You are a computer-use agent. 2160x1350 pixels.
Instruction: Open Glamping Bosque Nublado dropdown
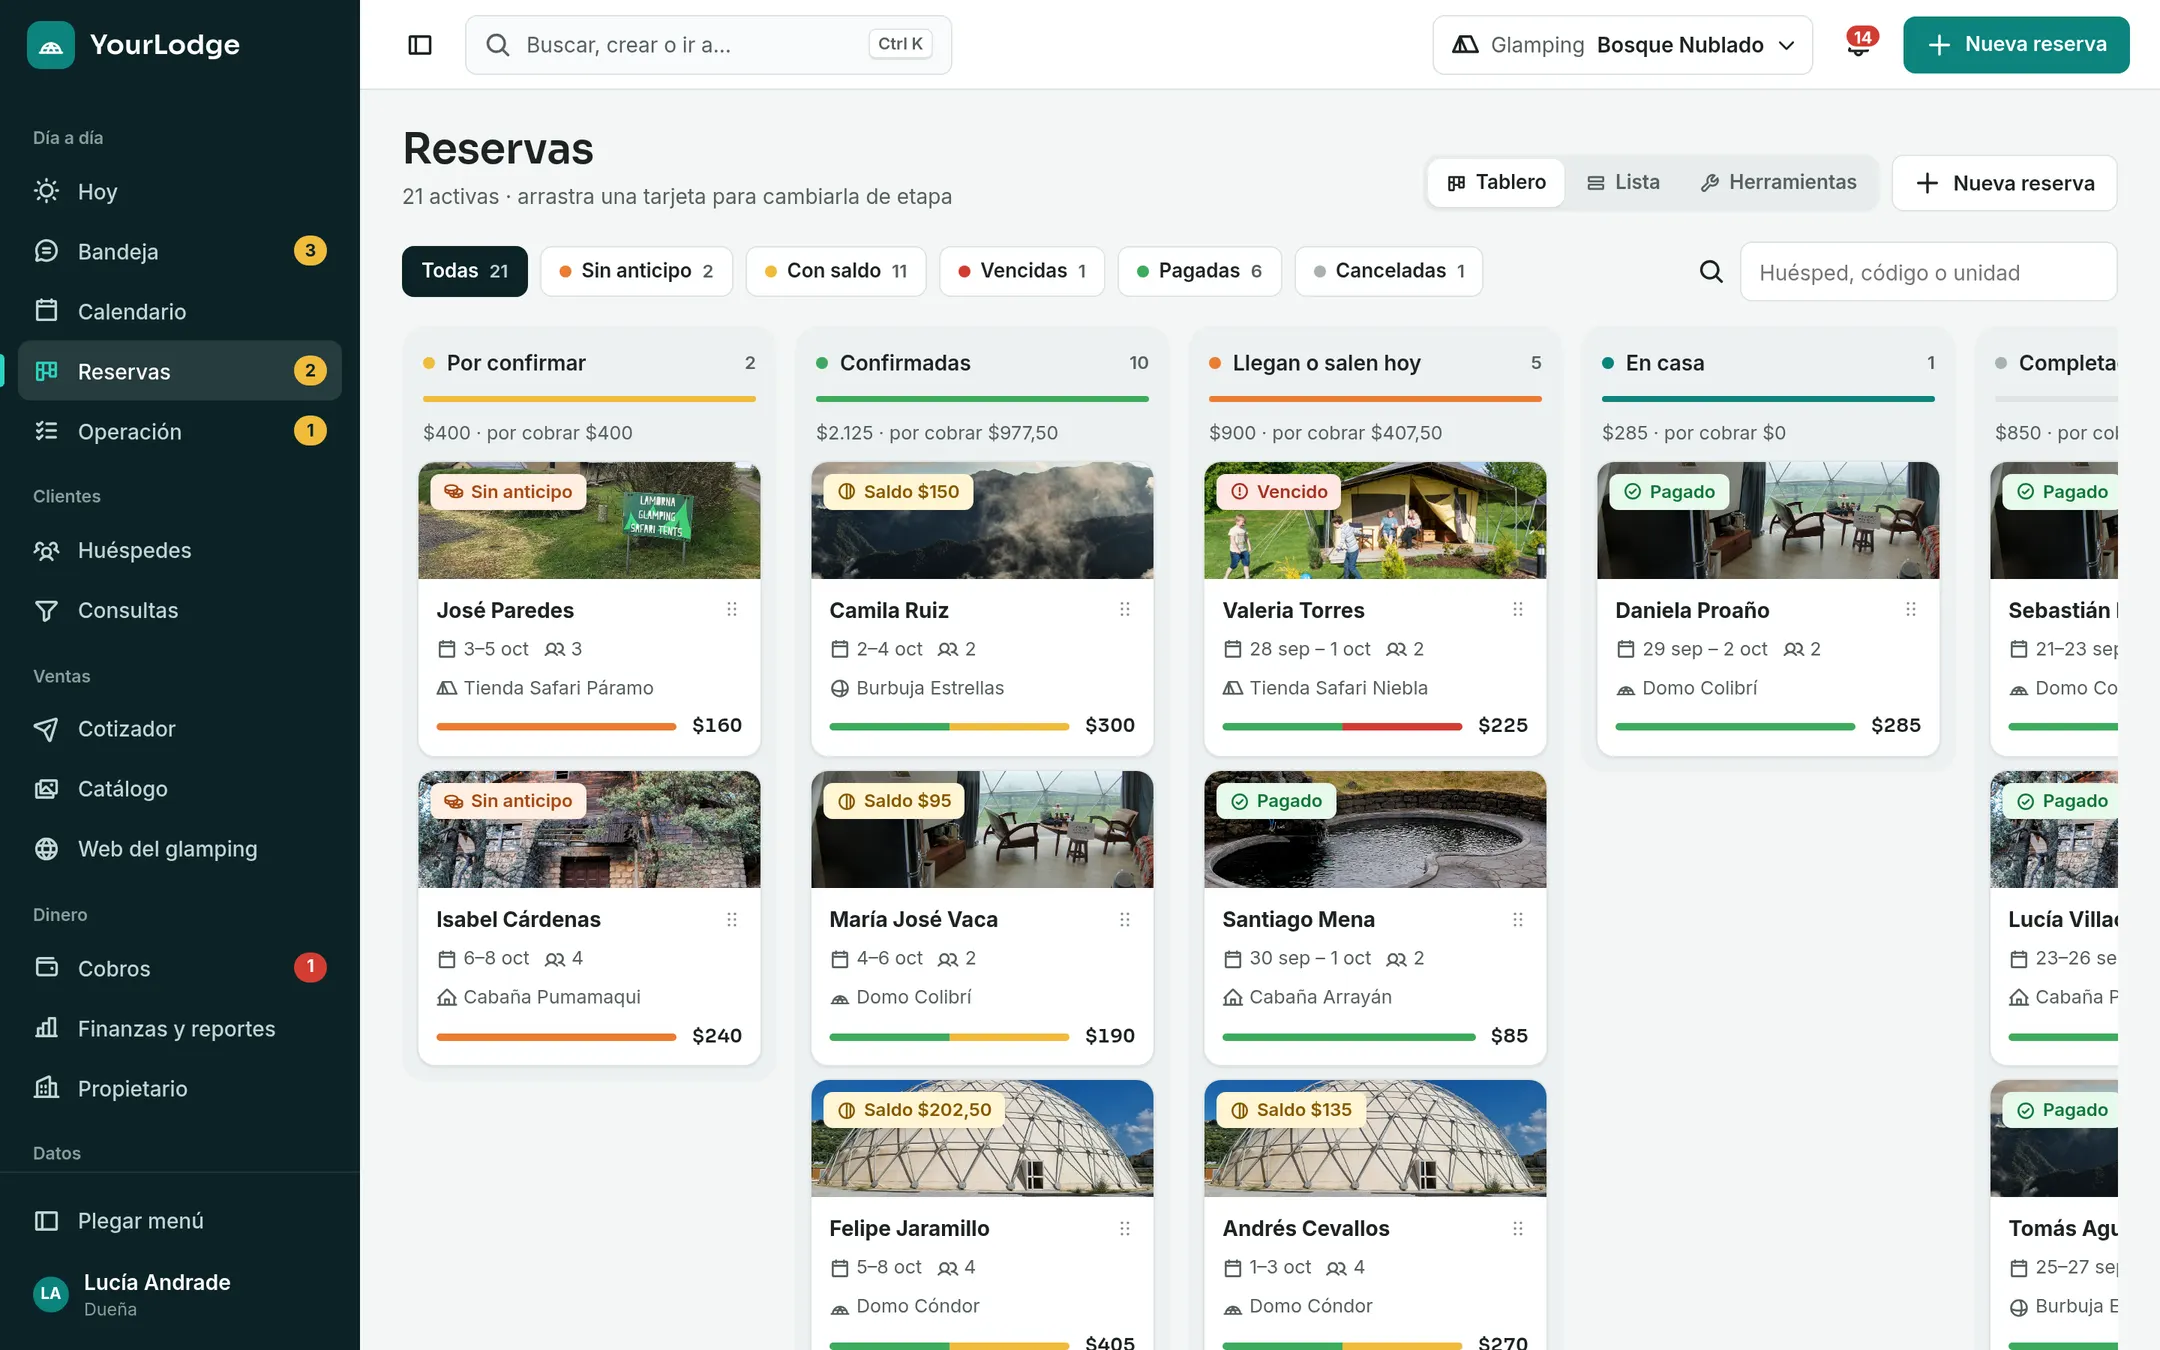[x=1622, y=45]
